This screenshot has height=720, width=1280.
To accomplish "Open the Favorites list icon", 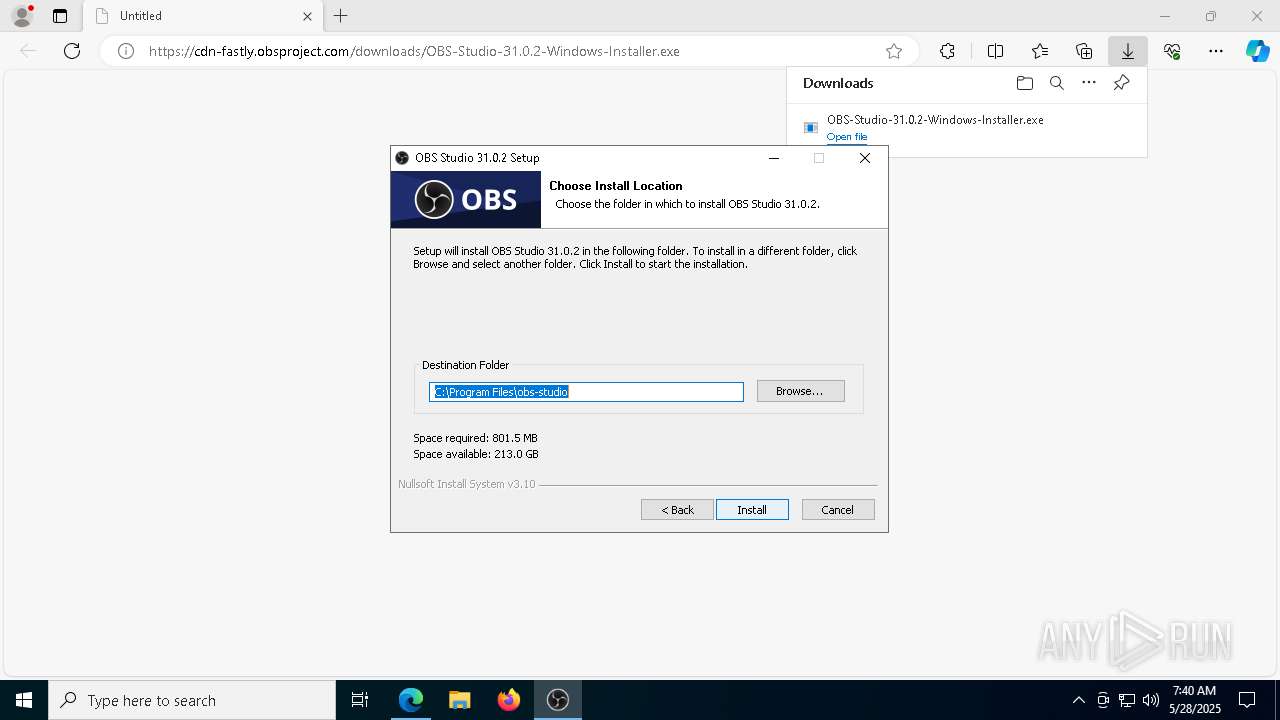I will (1040, 51).
